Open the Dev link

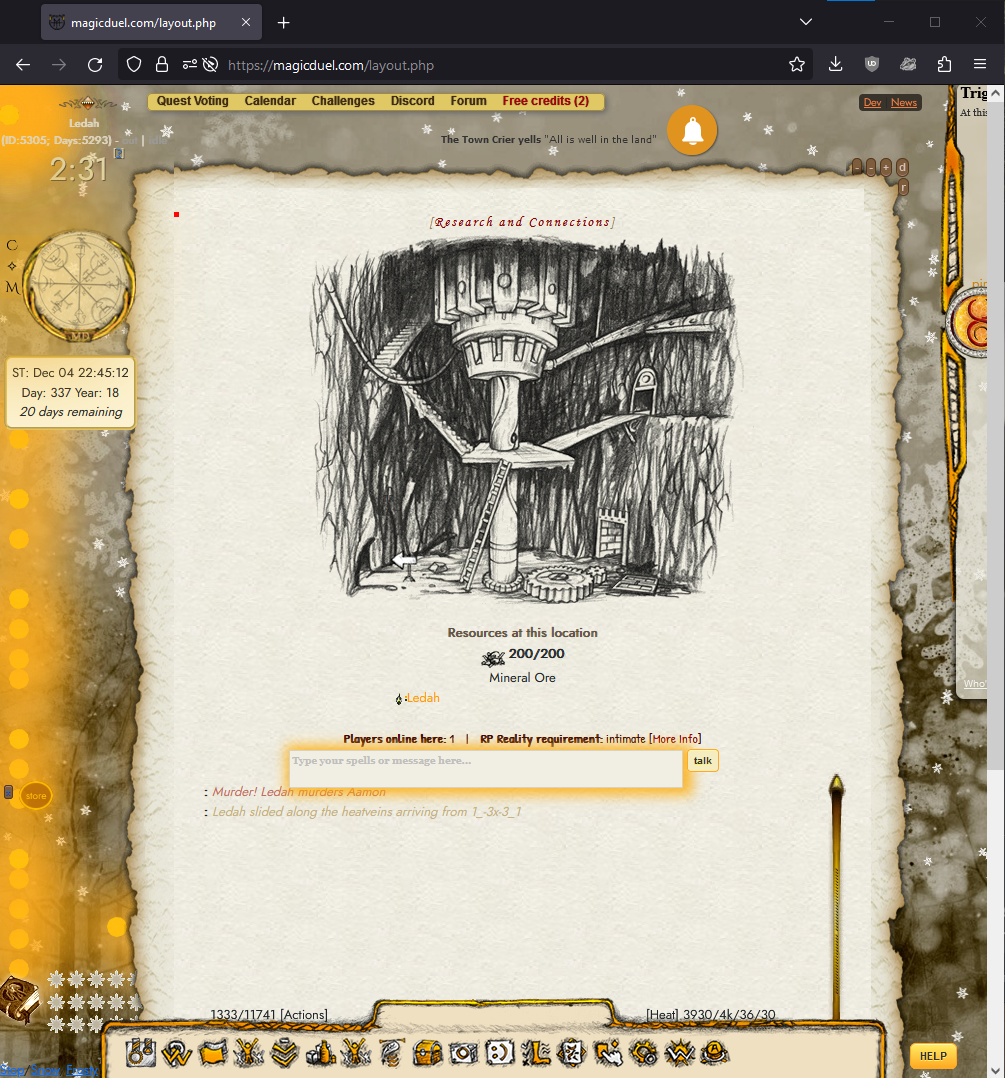coord(872,102)
